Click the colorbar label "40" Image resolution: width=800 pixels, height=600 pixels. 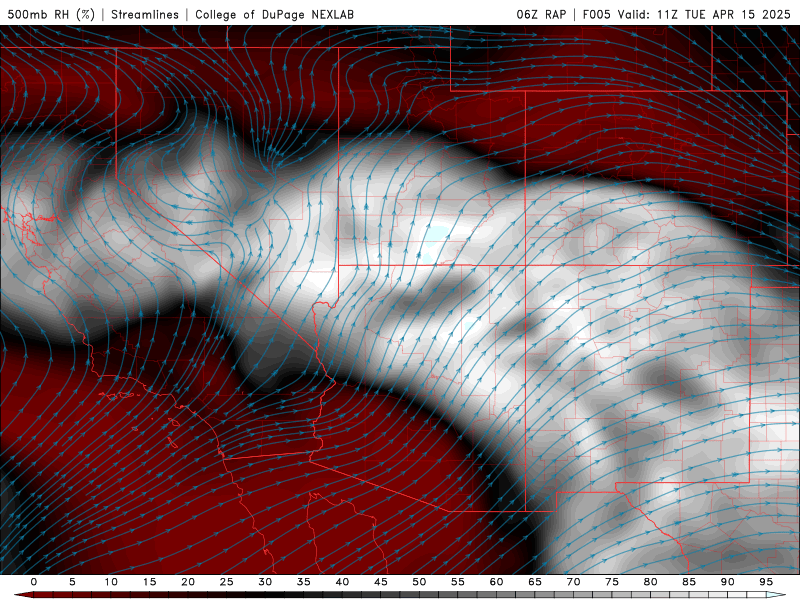(x=342, y=582)
